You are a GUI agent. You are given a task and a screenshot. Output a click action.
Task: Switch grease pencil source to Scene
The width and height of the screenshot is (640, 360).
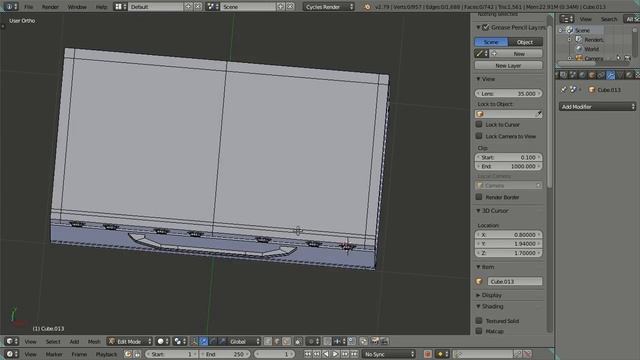tap(491, 42)
